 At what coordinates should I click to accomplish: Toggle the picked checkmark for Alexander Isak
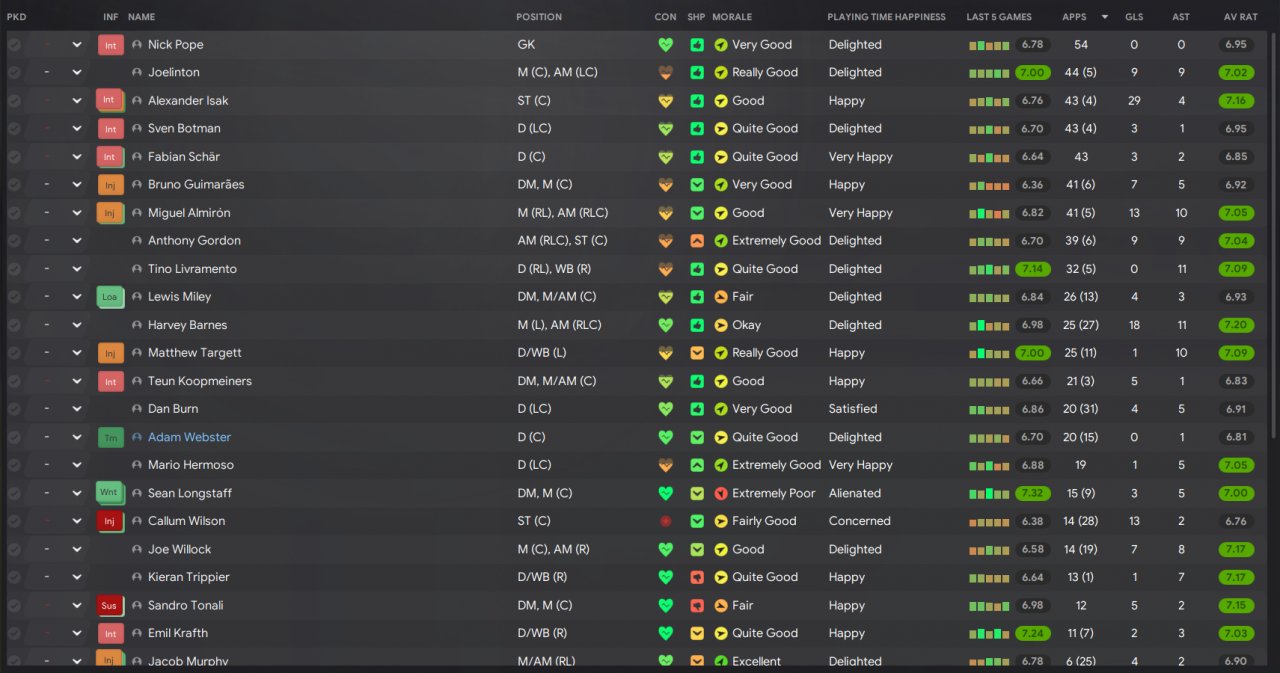(14, 101)
